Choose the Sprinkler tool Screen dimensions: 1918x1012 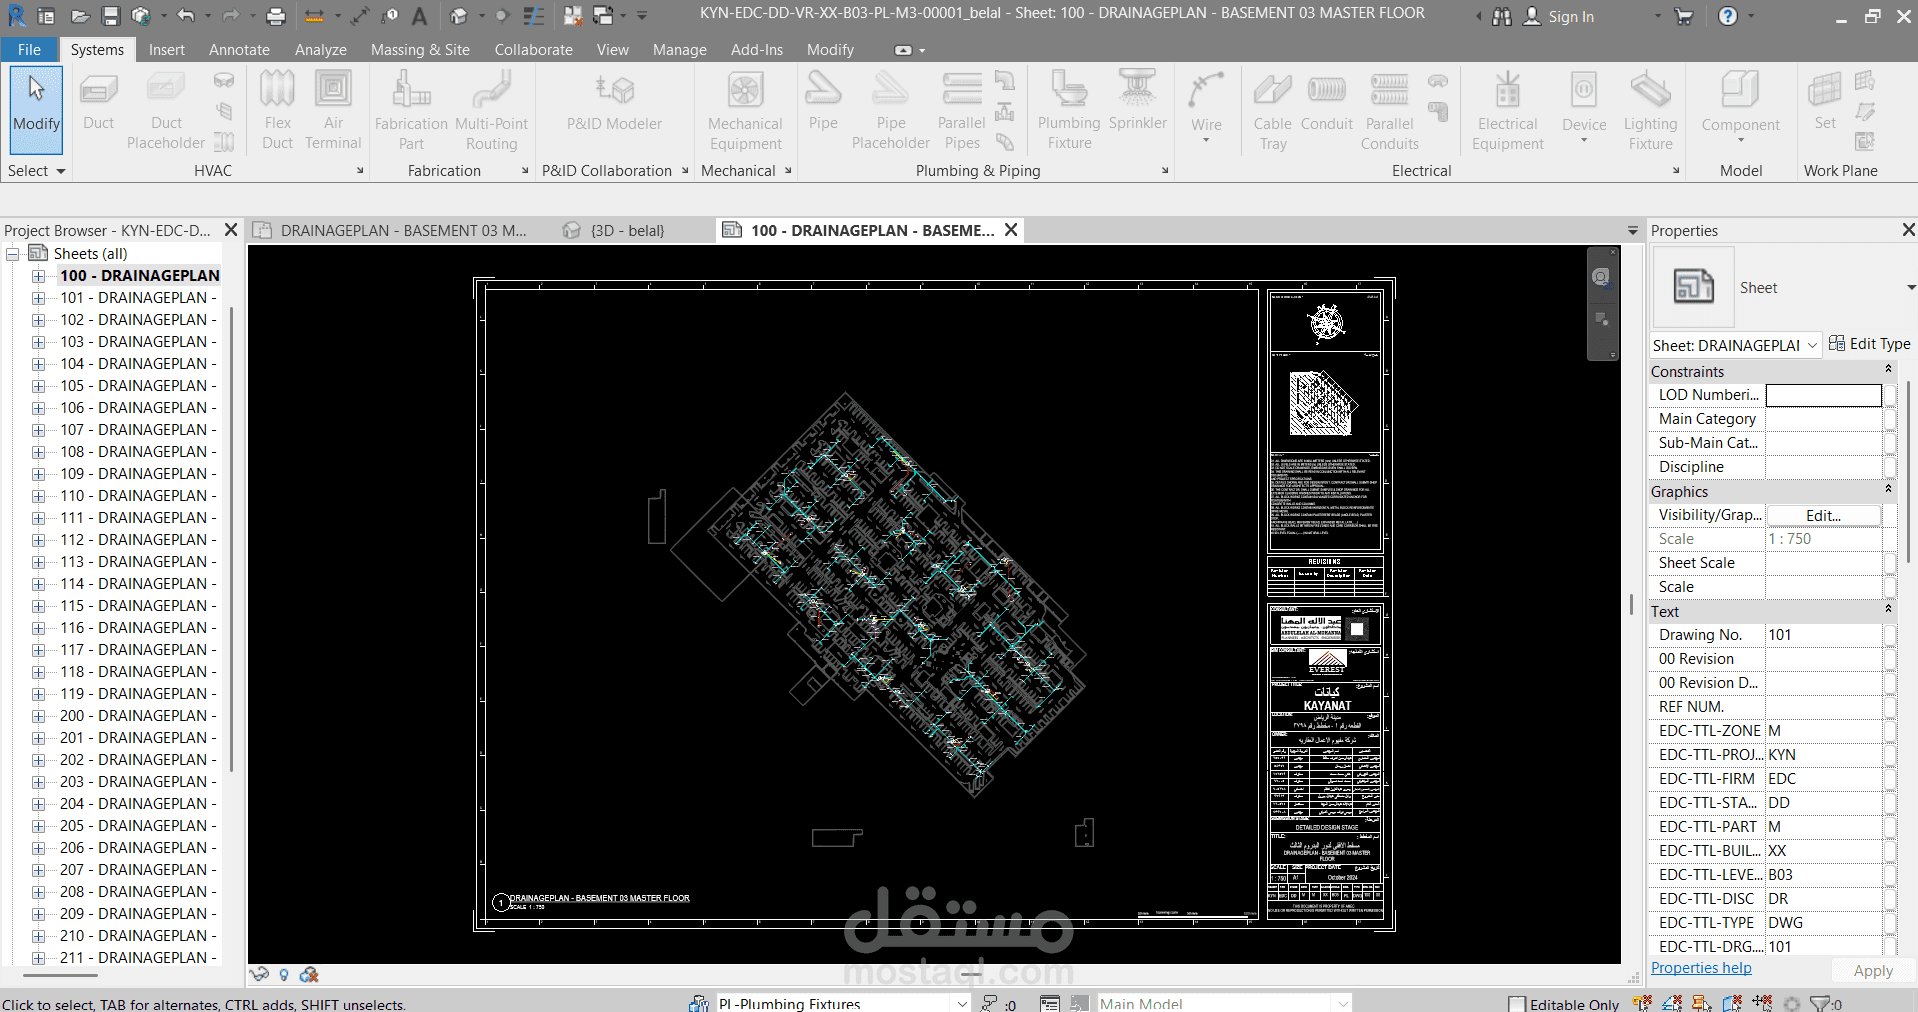click(x=1137, y=100)
